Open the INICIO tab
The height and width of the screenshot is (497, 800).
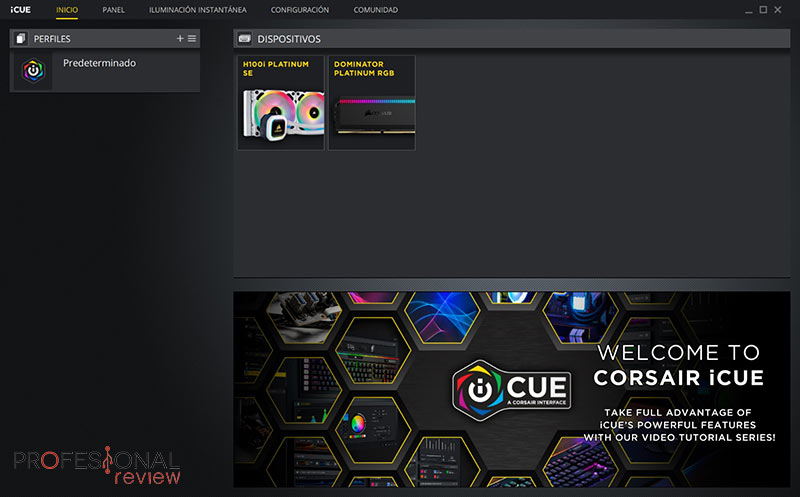coord(67,10)
